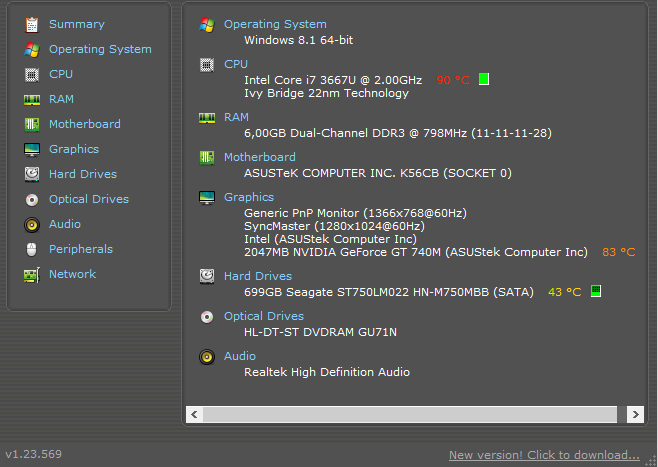658x467 pixels.
Task: Click Ivy Bridge 22nm Technology text
Action: pos(326,93)
